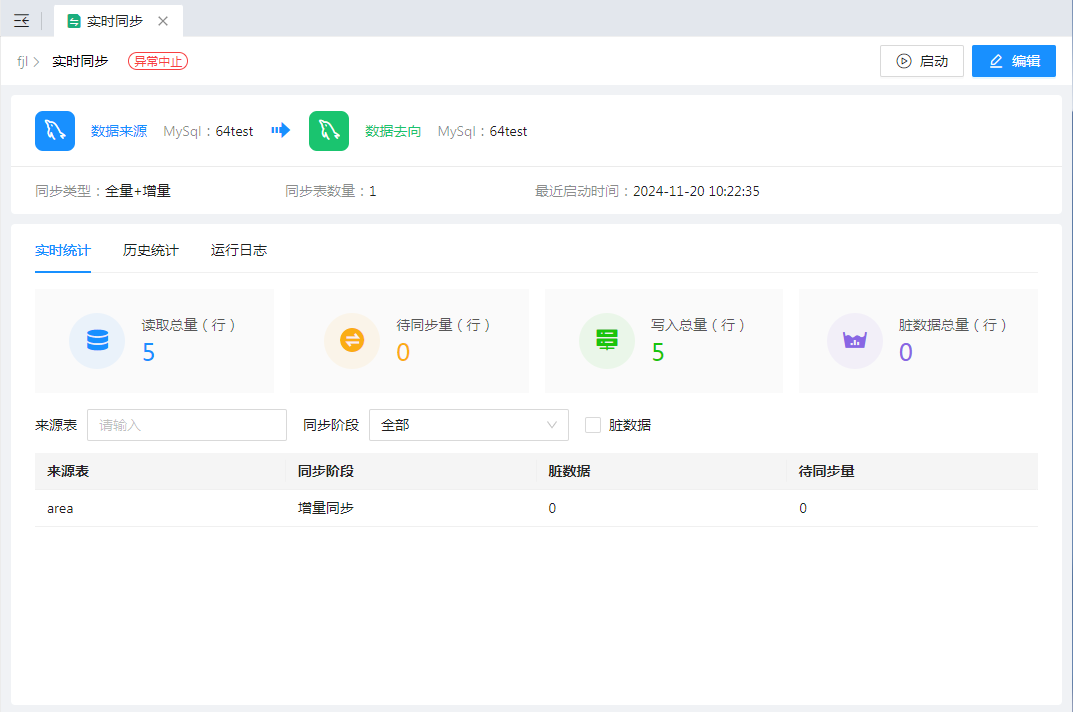The height and width of the screenshot is (712, 1073).
Task: Click the read total database icon
Action: click(97, 340)
